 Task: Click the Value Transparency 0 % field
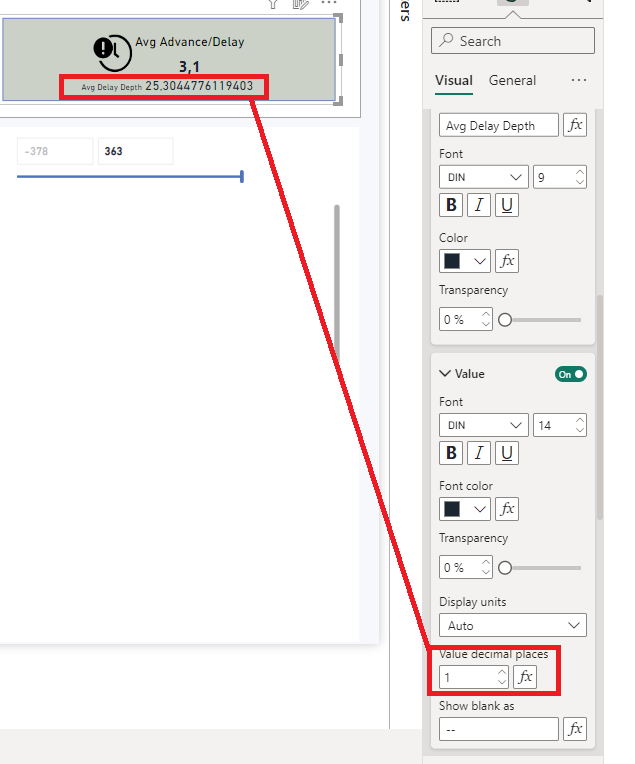[x=465, y=567]
